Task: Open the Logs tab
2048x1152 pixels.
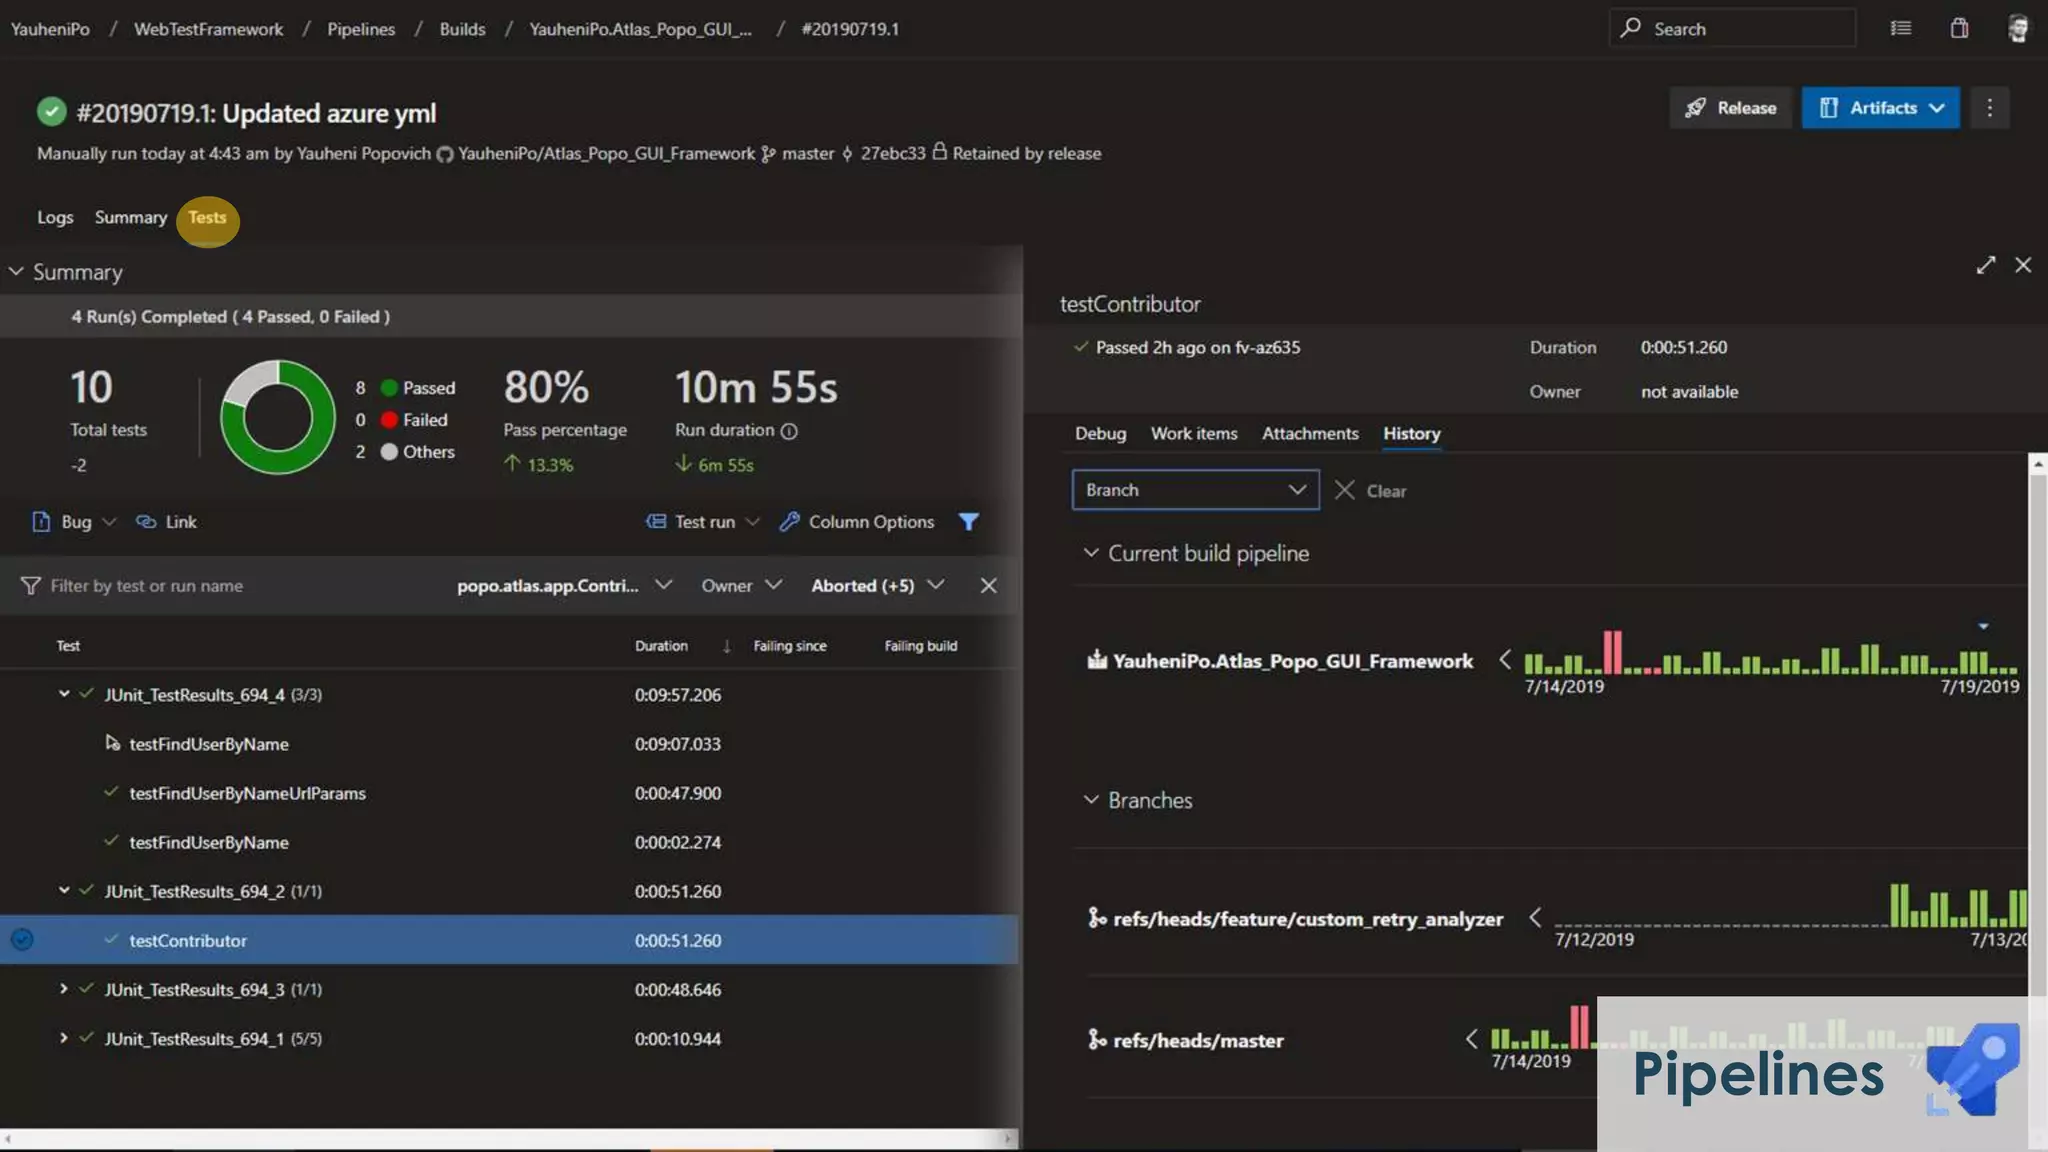Action: coord(55,217)
